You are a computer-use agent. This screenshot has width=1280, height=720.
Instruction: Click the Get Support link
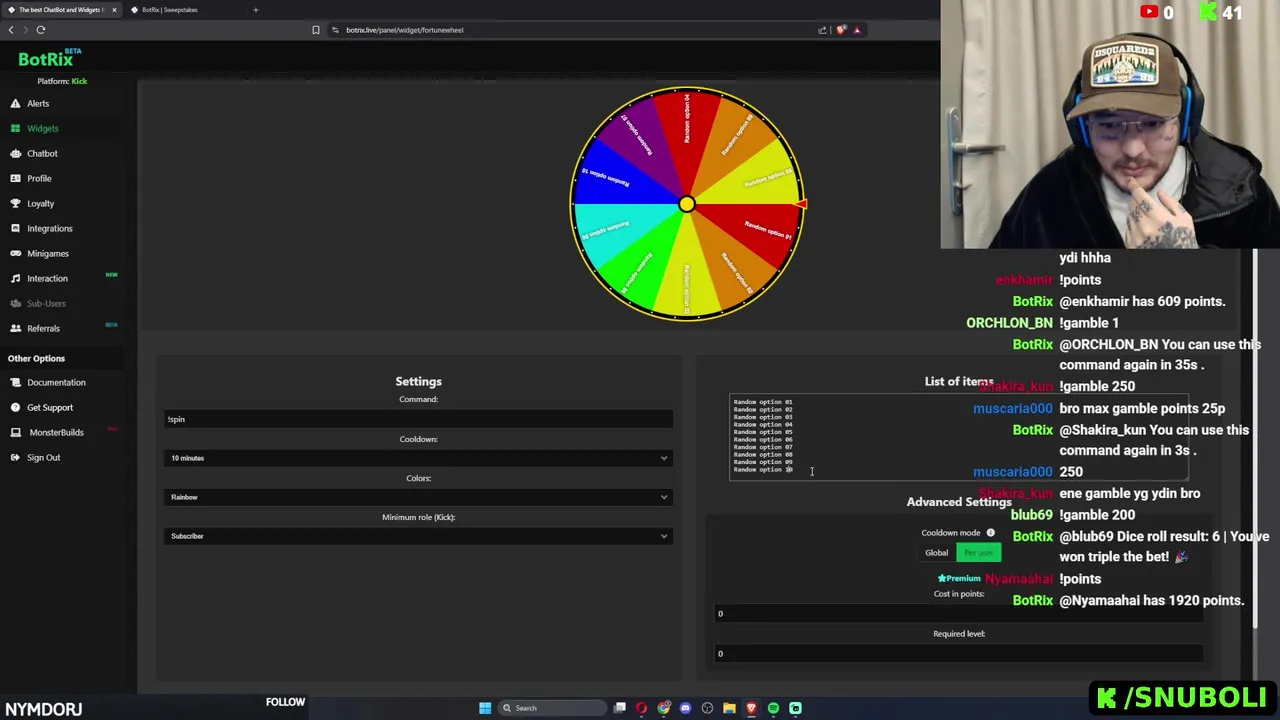50,408
